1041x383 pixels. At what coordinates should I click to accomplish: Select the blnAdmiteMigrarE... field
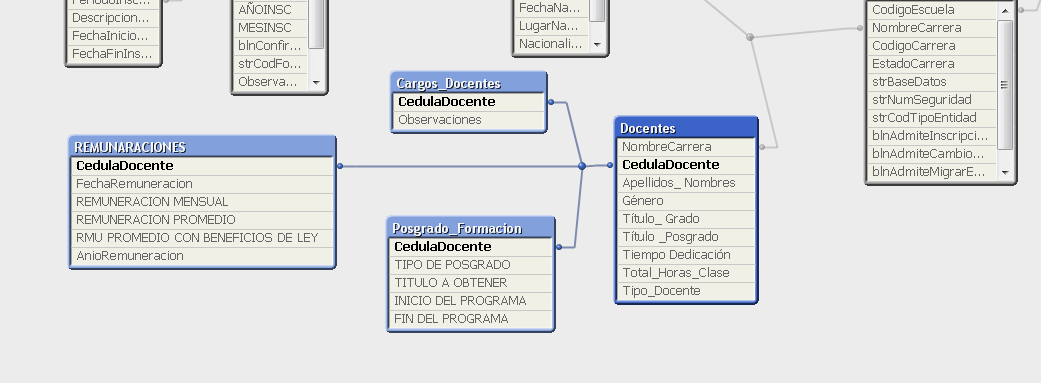[932, 171]
